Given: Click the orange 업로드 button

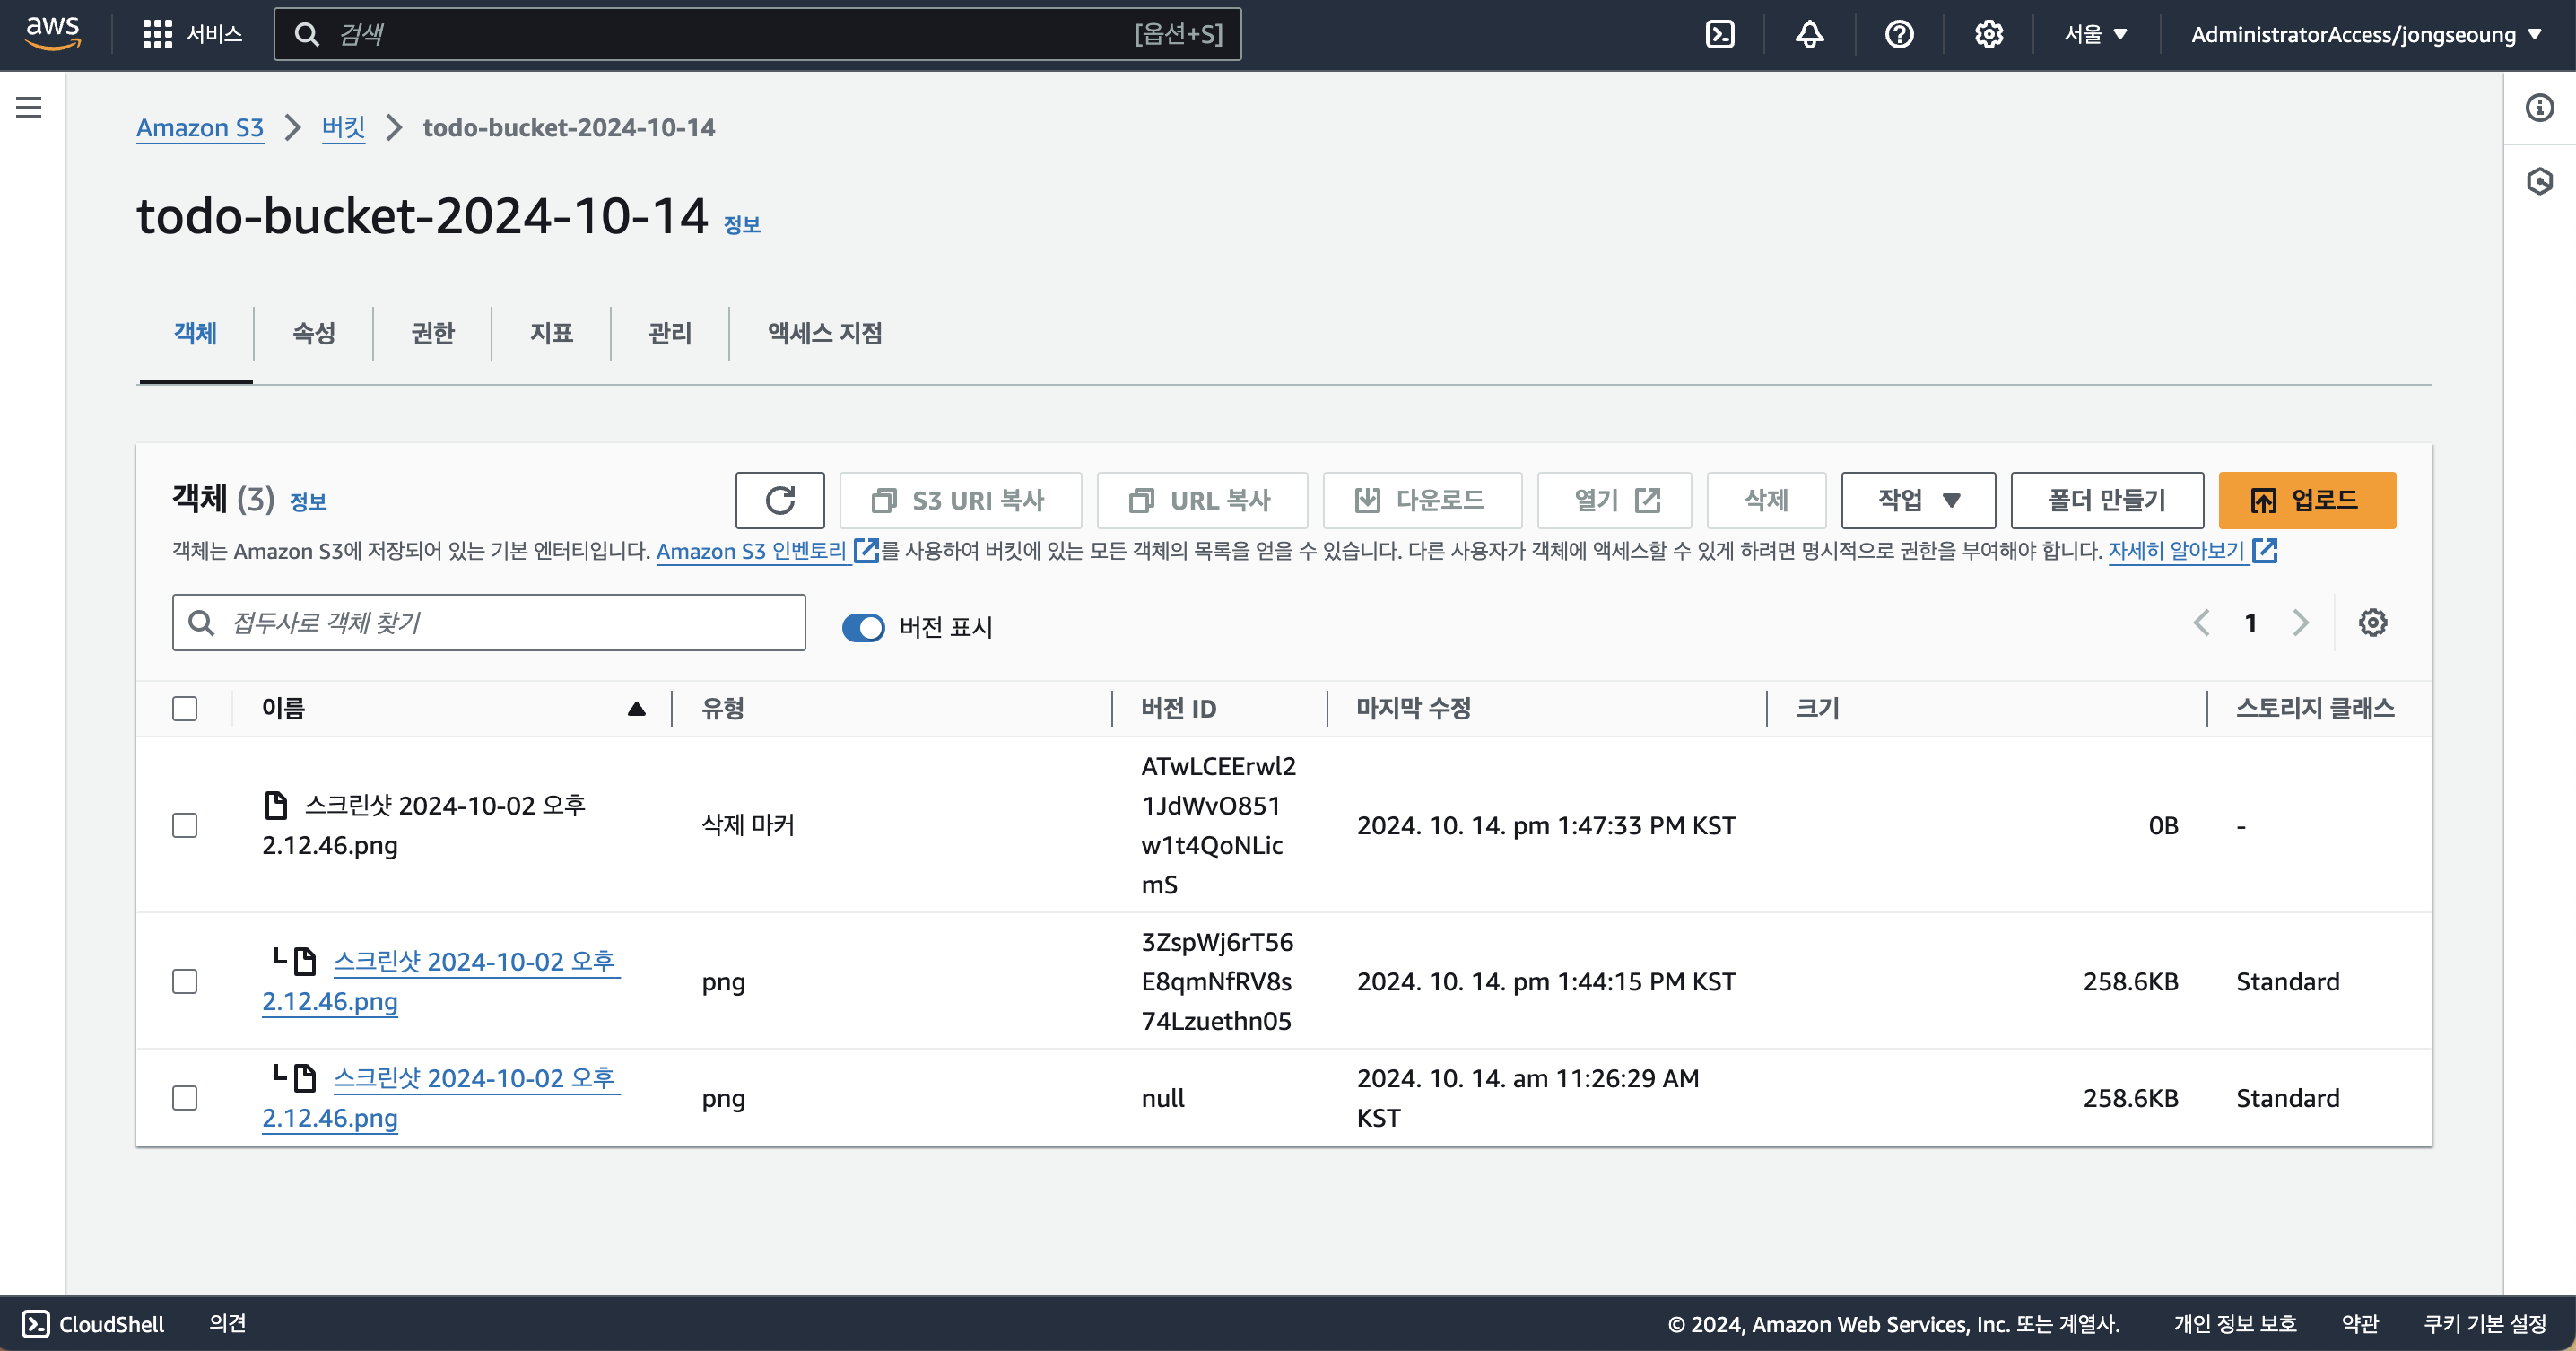Looking at the screenshot, I should [2307, 500].
